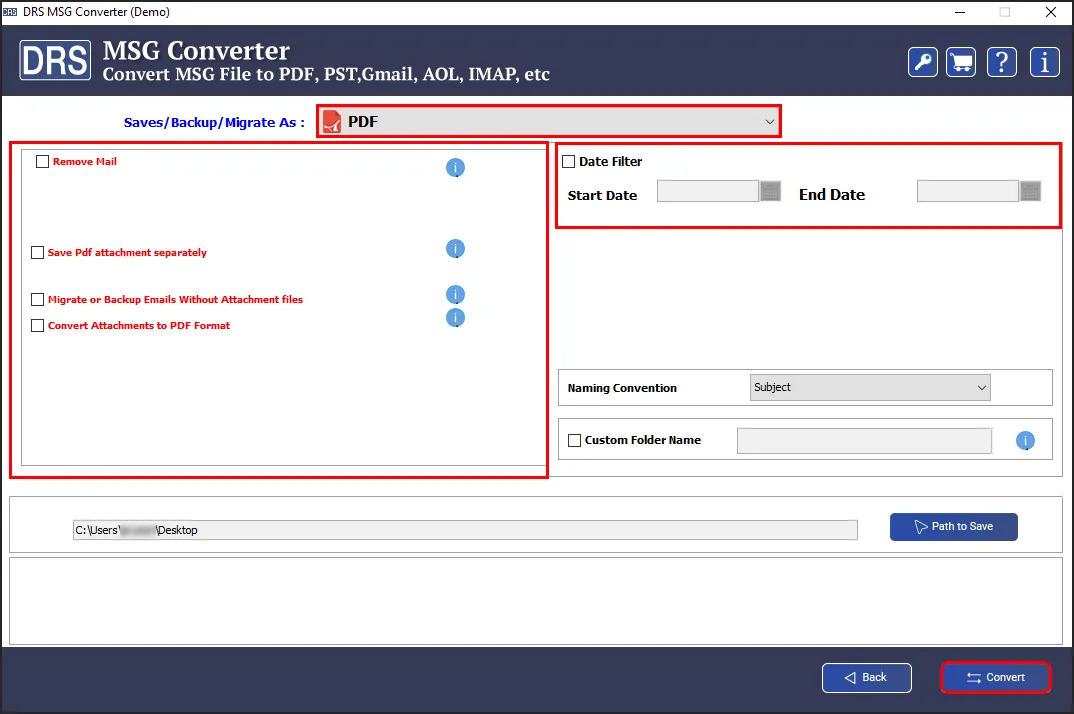The image size is (1074, 714).
Task: Show info for Custom Folder Name
Action: pos(1025,441)
